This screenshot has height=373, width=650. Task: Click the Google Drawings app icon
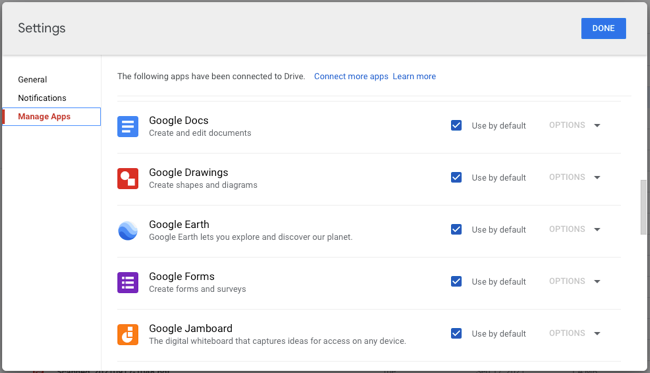(x=128, y=179)
